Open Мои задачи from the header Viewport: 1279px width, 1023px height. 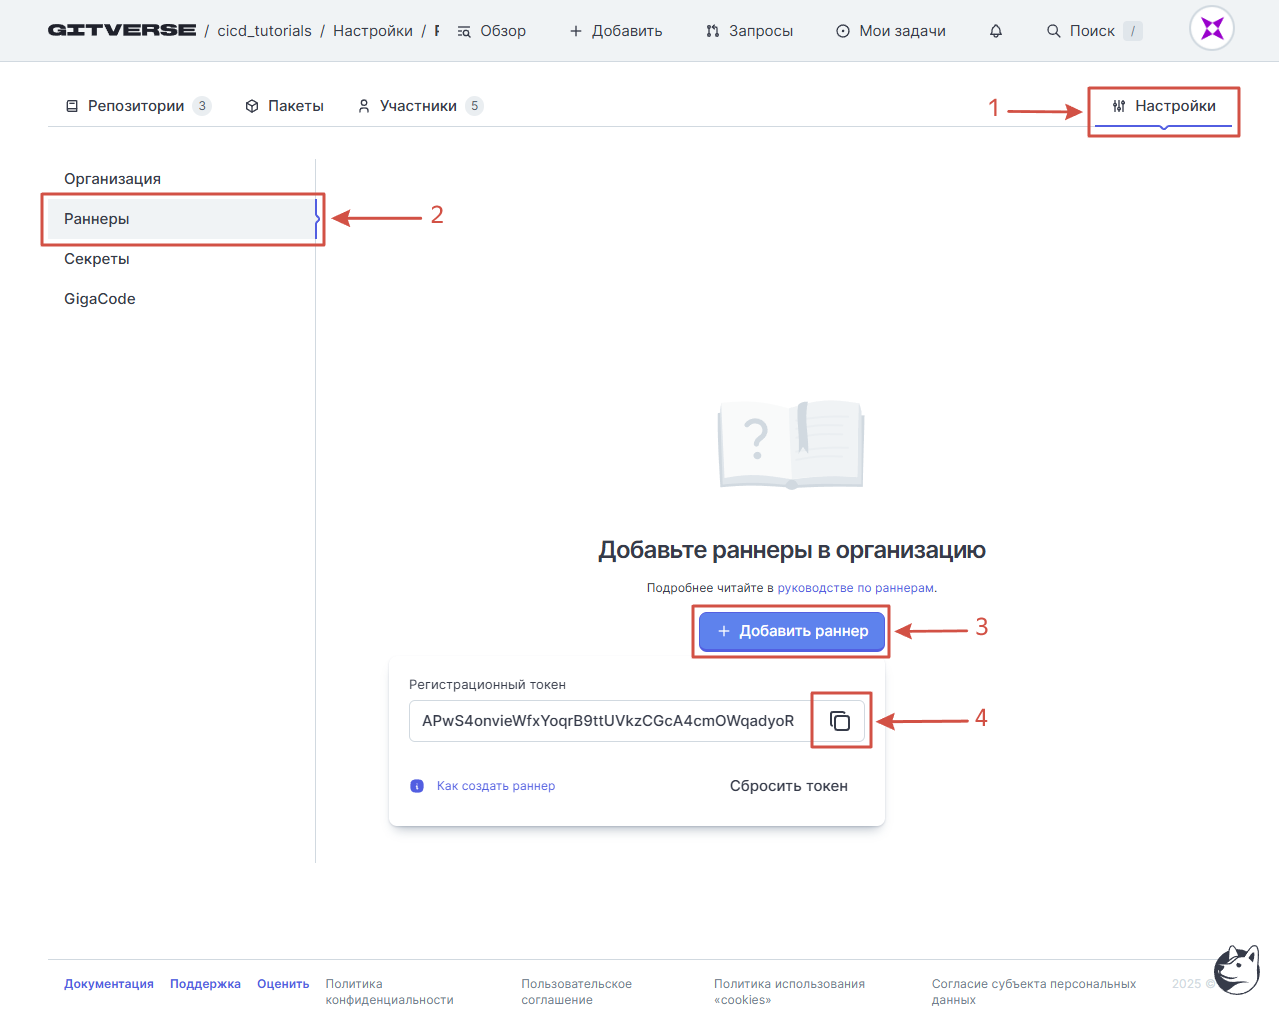890,31
